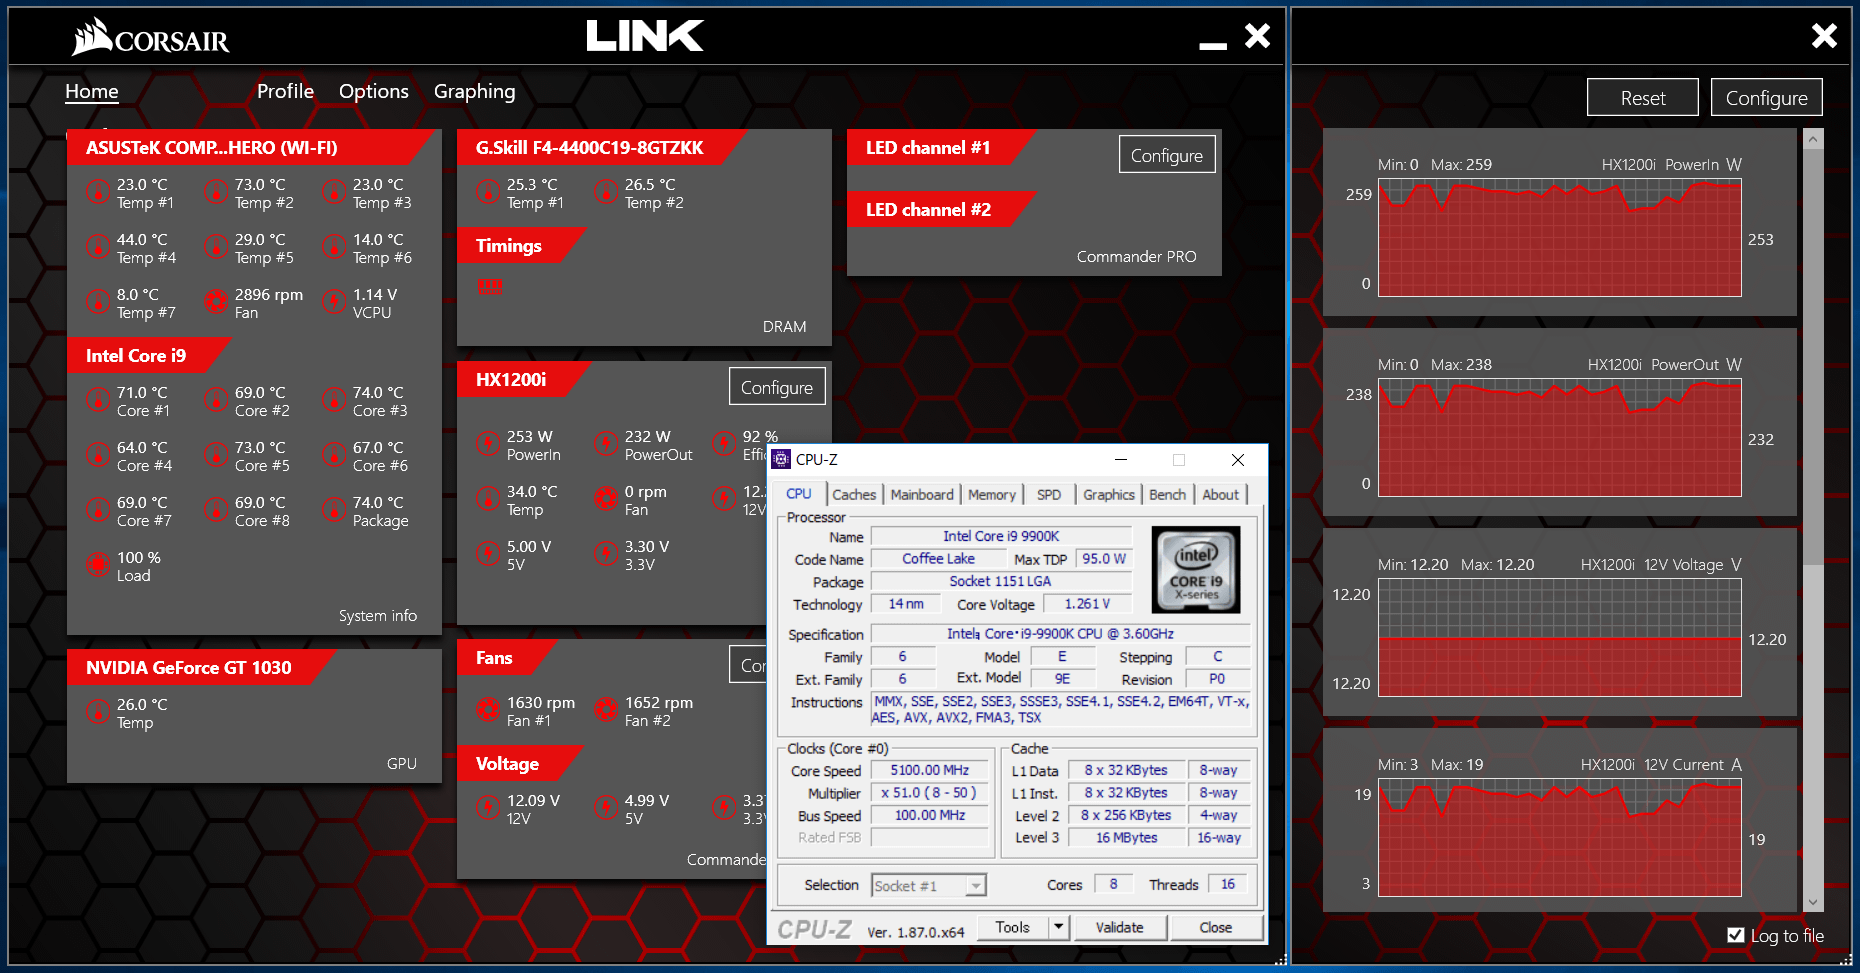1860x973 pixels.
Task: Click the HX1200i 12V Current graph
Action: pos(1560,837)
